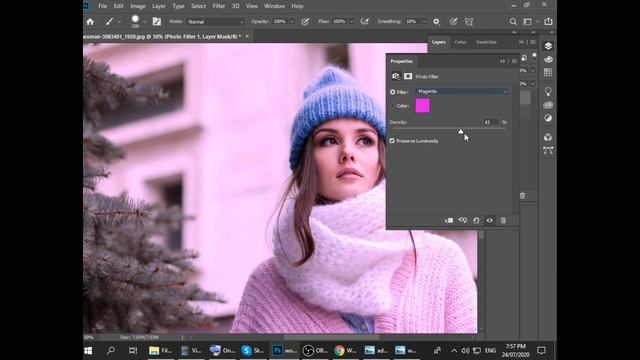Viewport: 640px width, 360px height.
Task: Open the Image menu
Action: [138, 6]
